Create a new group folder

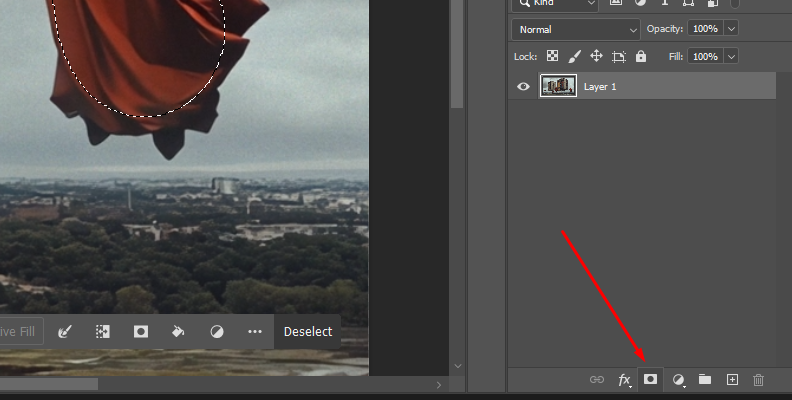pos(705,380)
